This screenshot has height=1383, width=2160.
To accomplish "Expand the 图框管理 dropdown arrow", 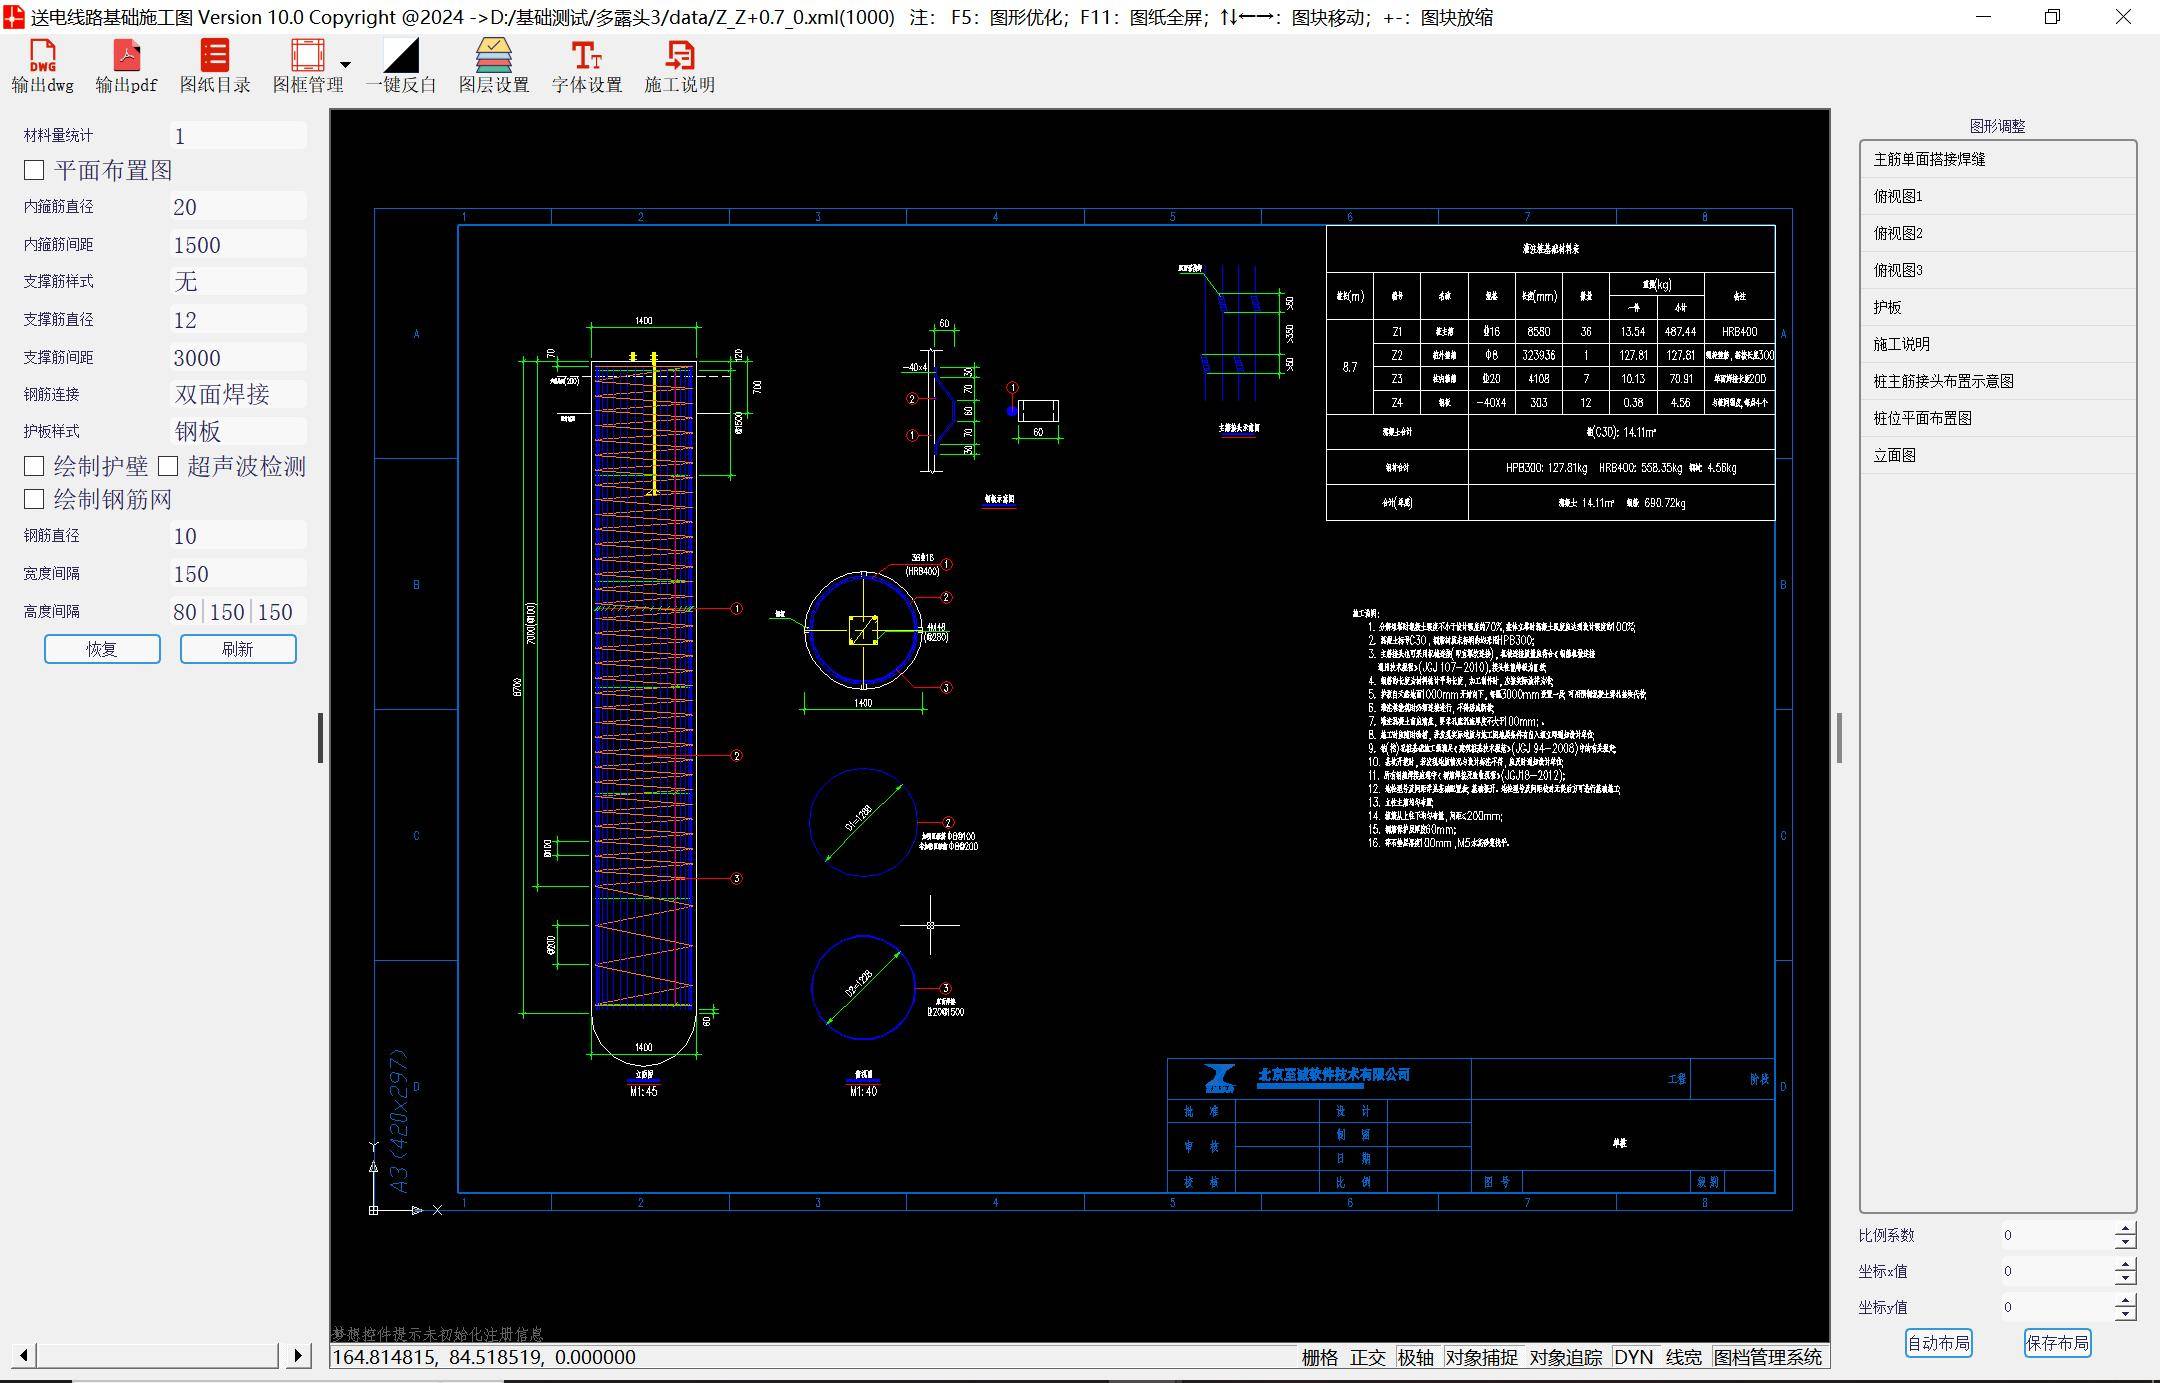I will 346,64.
